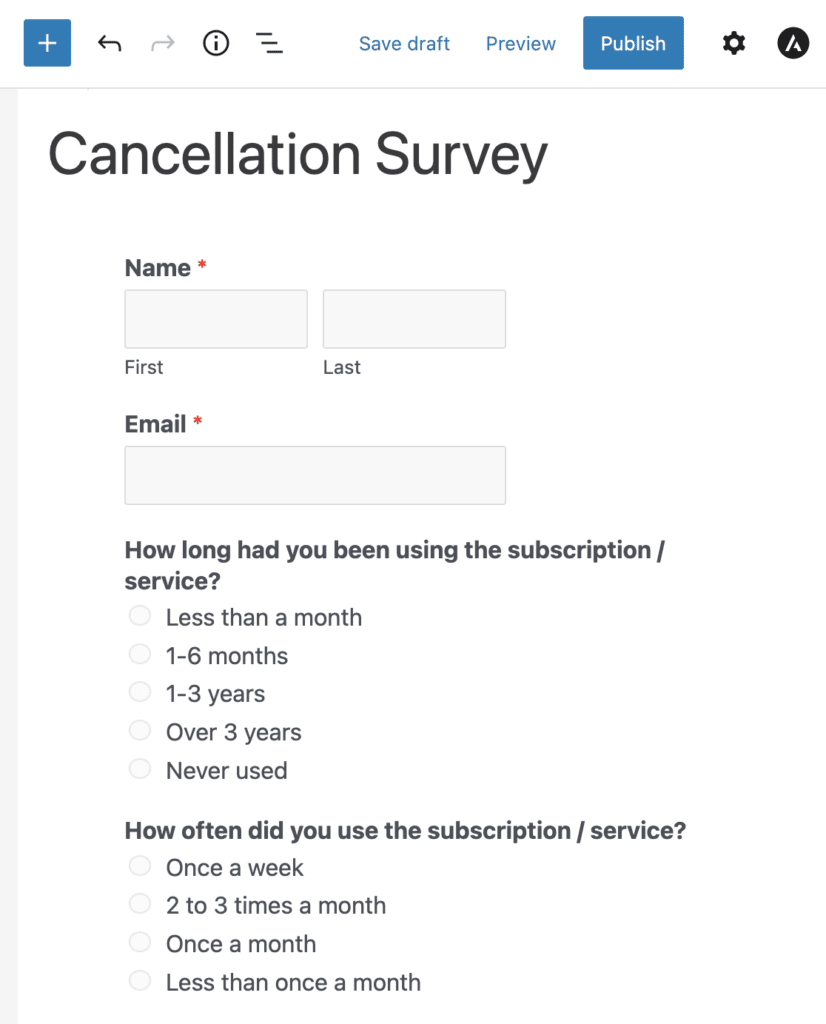Viewport: 826px width, 1024px height.
Task: Click the block inserter plus icon
Action: pos(46,43)
